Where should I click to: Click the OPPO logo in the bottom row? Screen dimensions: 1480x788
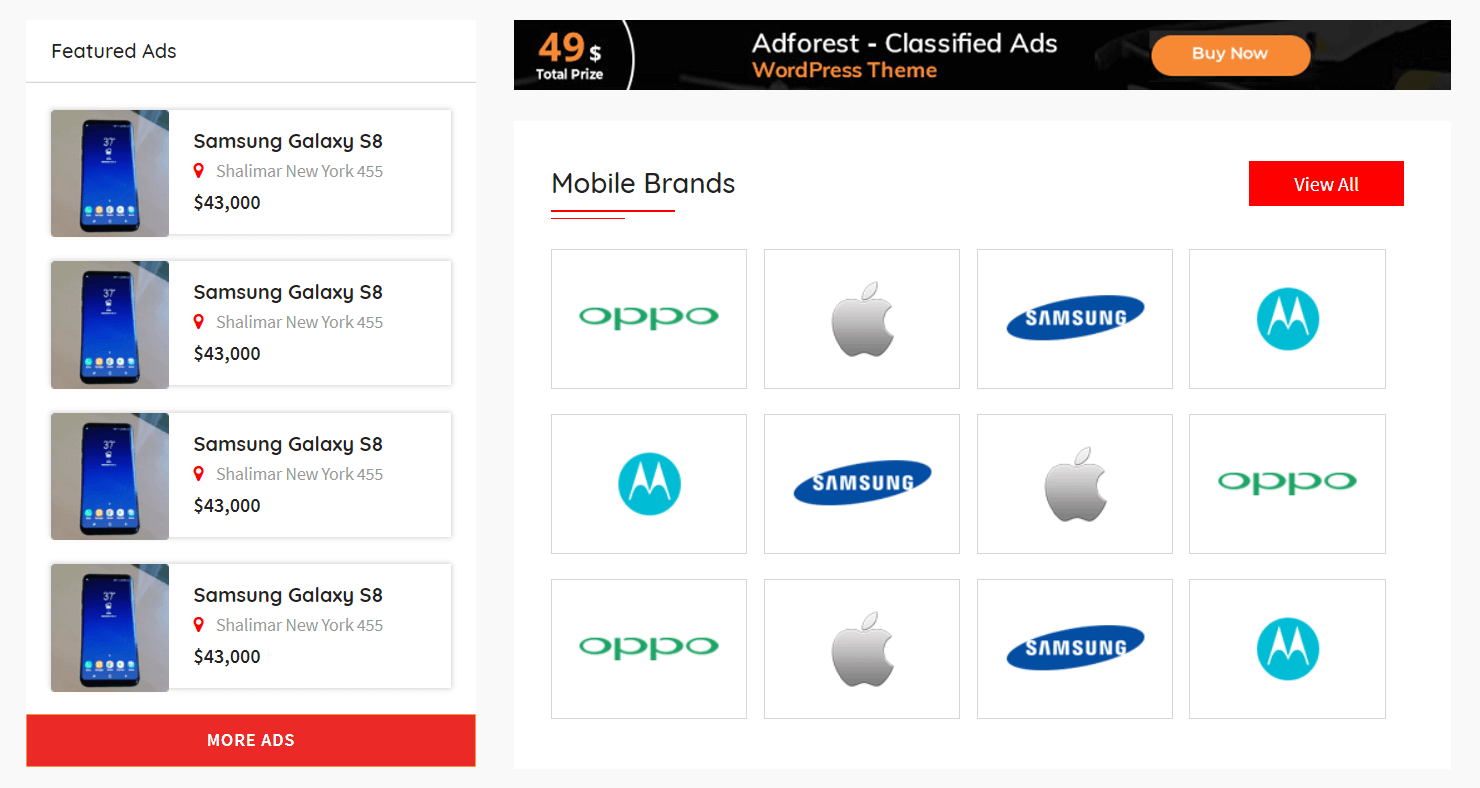coord(648,648)
